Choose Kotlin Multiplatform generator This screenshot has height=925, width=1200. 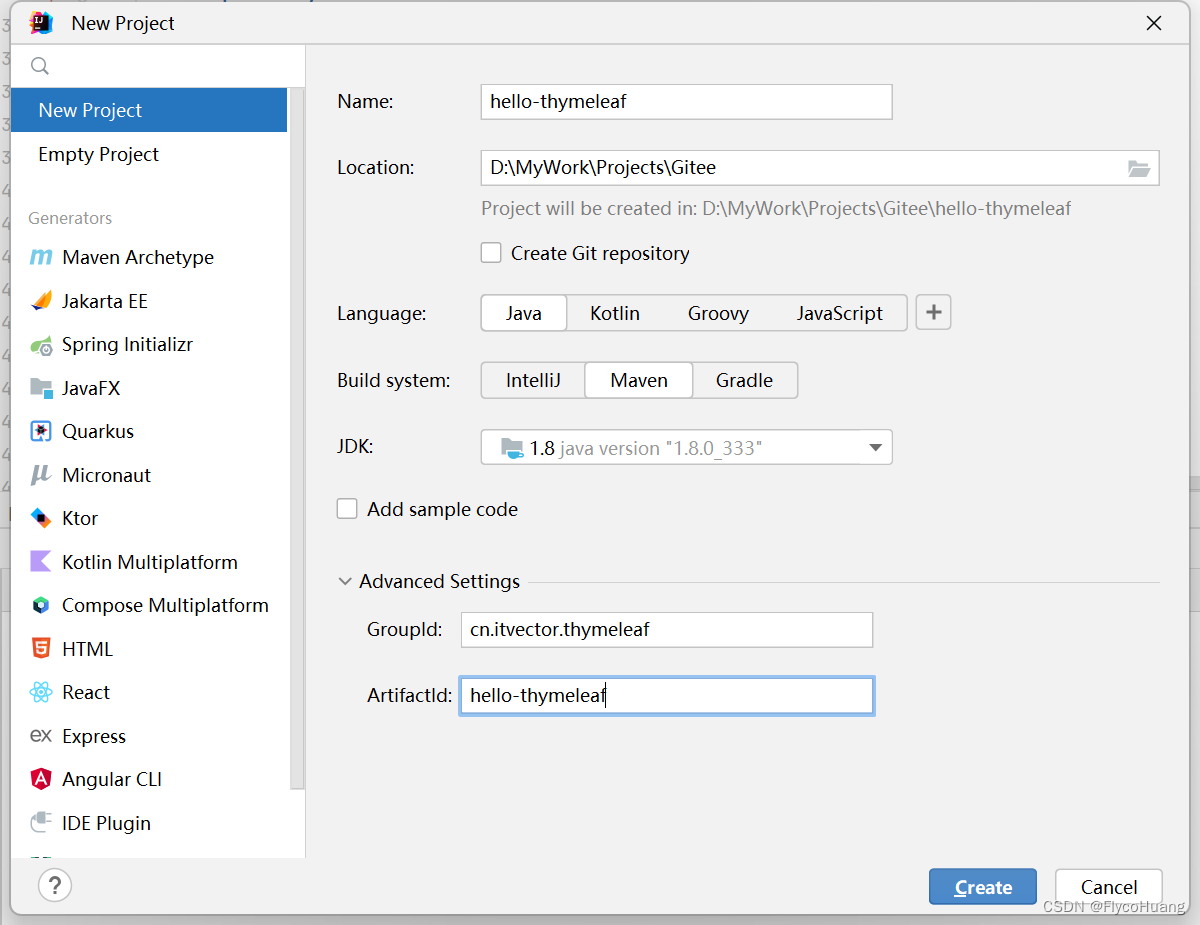click(x=149, y=562)
